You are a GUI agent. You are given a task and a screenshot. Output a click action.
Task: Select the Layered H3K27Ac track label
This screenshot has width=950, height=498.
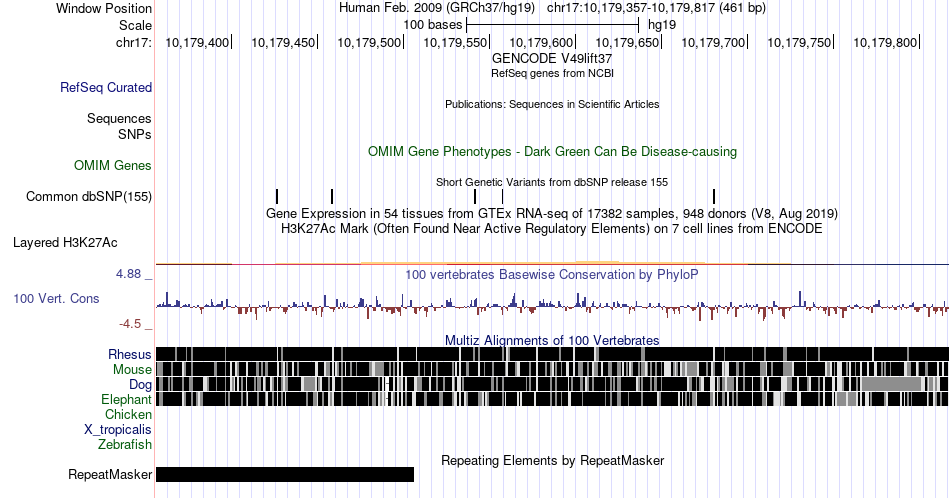pyautogui.click(x=65, y=242)
